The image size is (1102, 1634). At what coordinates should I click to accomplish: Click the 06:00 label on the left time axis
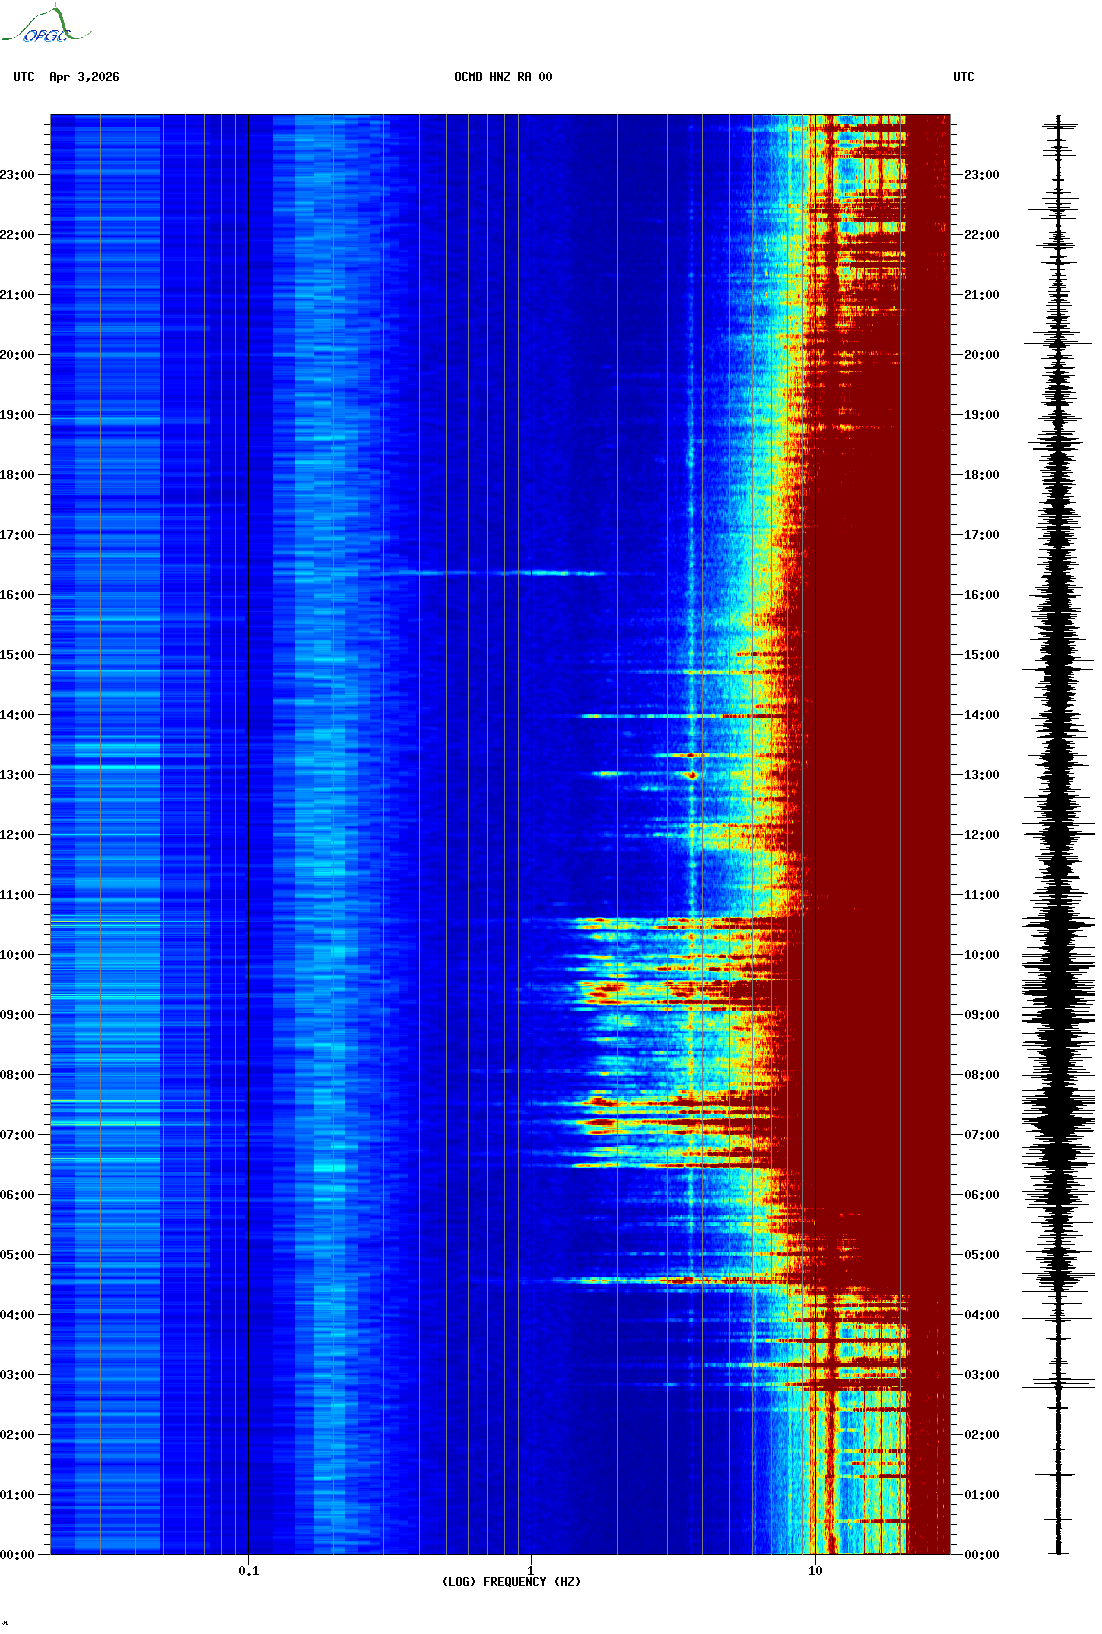coord(17,1195)
